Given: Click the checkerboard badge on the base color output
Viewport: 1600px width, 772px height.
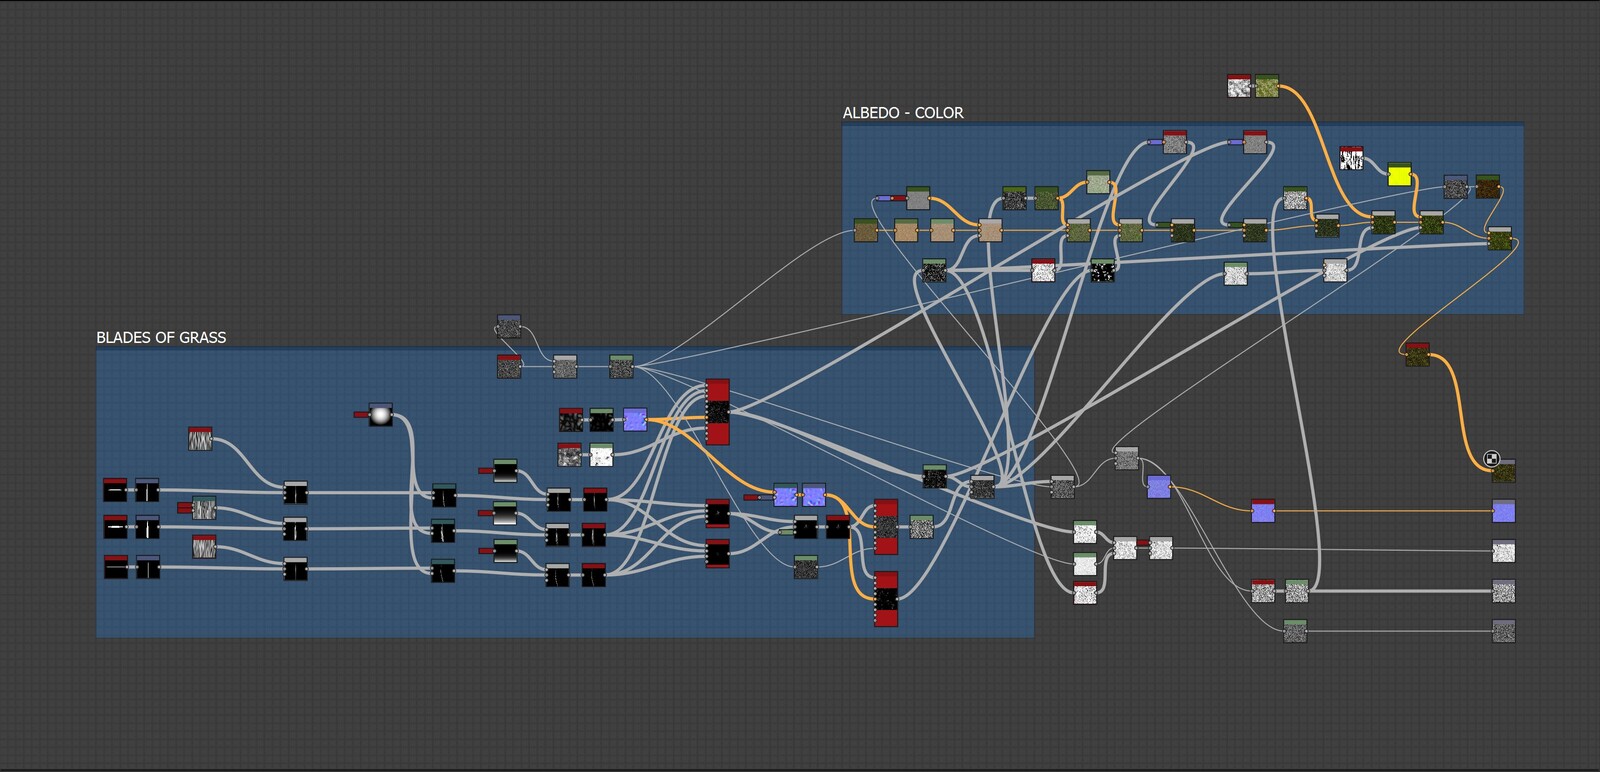Looking at the screenshot, I should point(1491,459).
